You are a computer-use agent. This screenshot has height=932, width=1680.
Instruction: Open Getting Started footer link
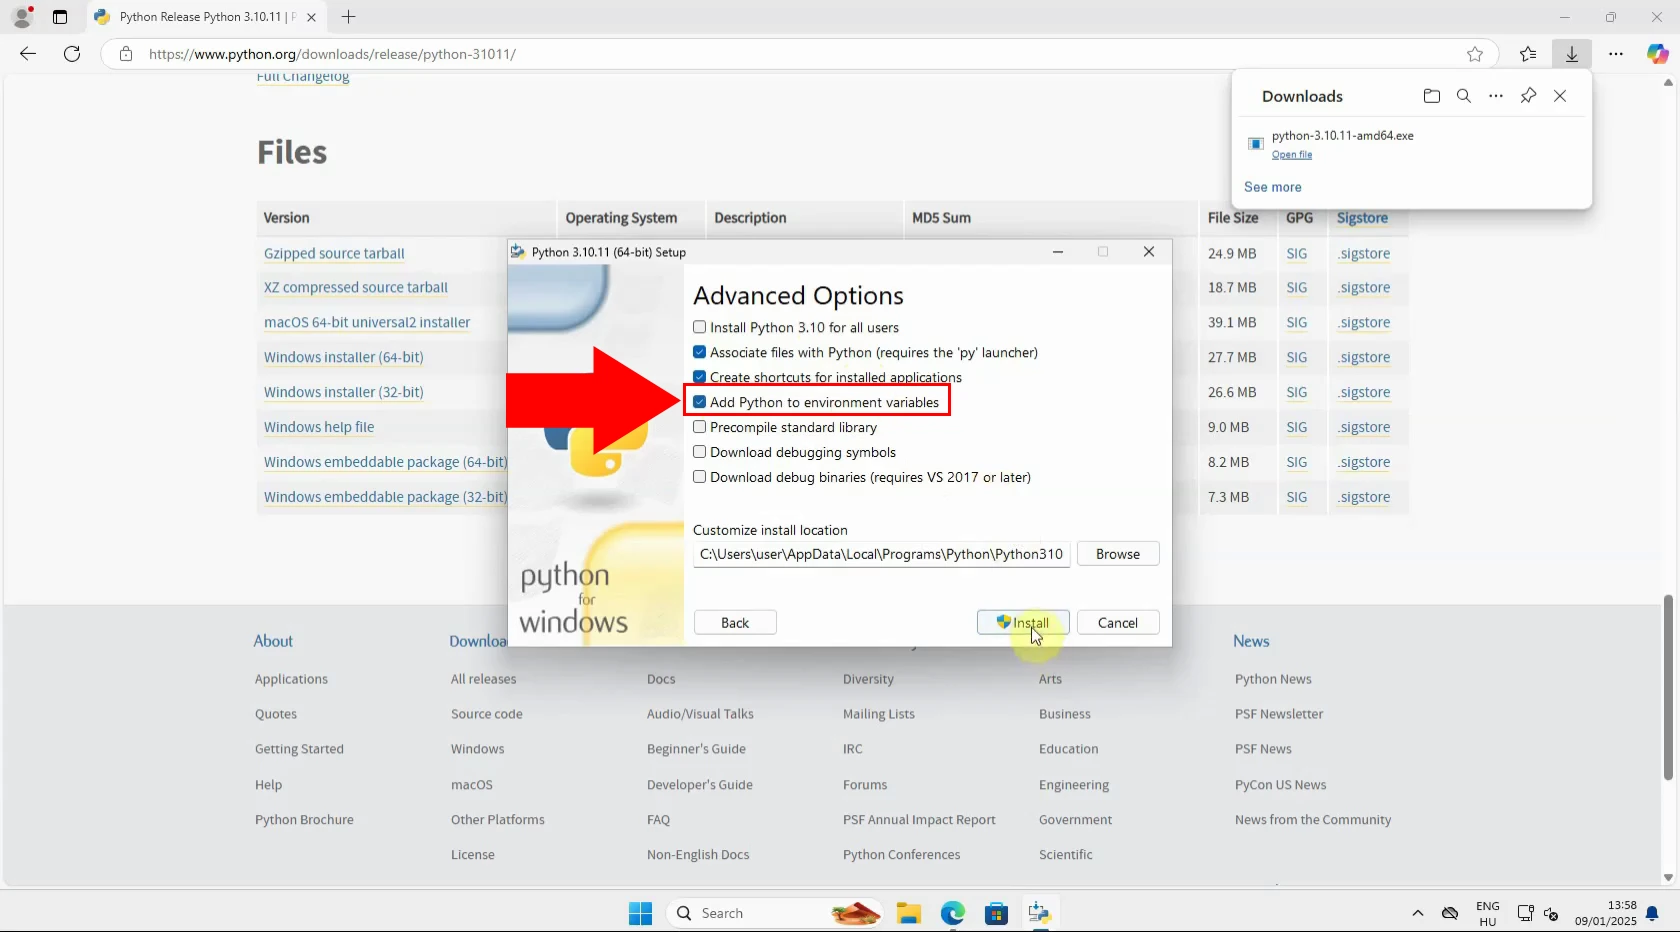coord(299,749)
